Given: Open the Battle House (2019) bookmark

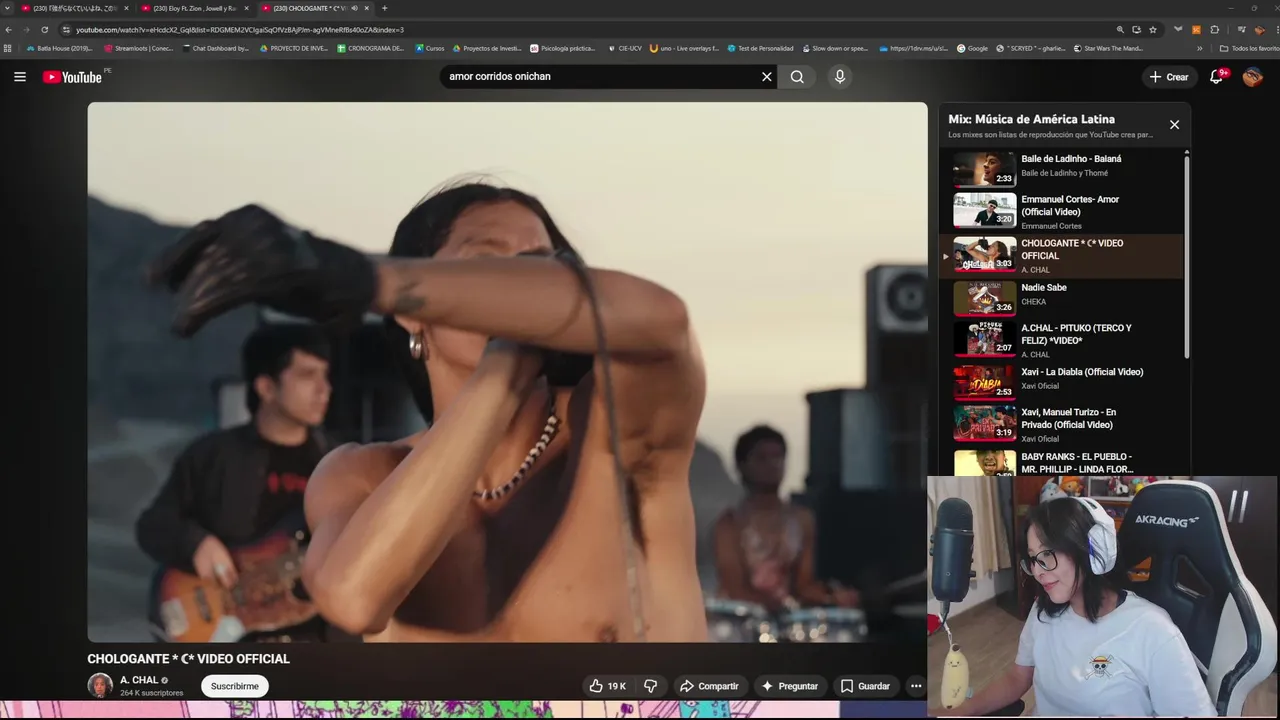Looking at the screenshot, I should (x=60, y=48).
